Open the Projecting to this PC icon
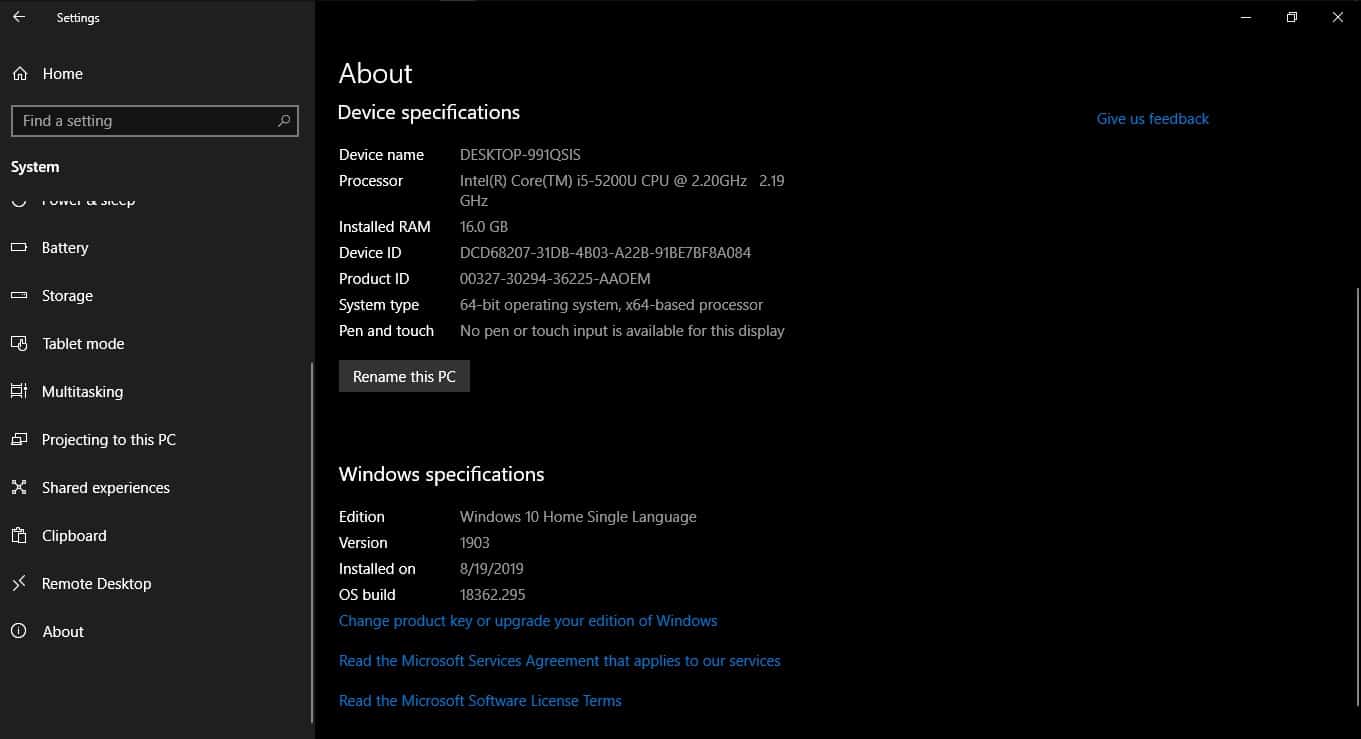Image resolution: width=1361 pixels, height=739 pixels. pos(19,440)
